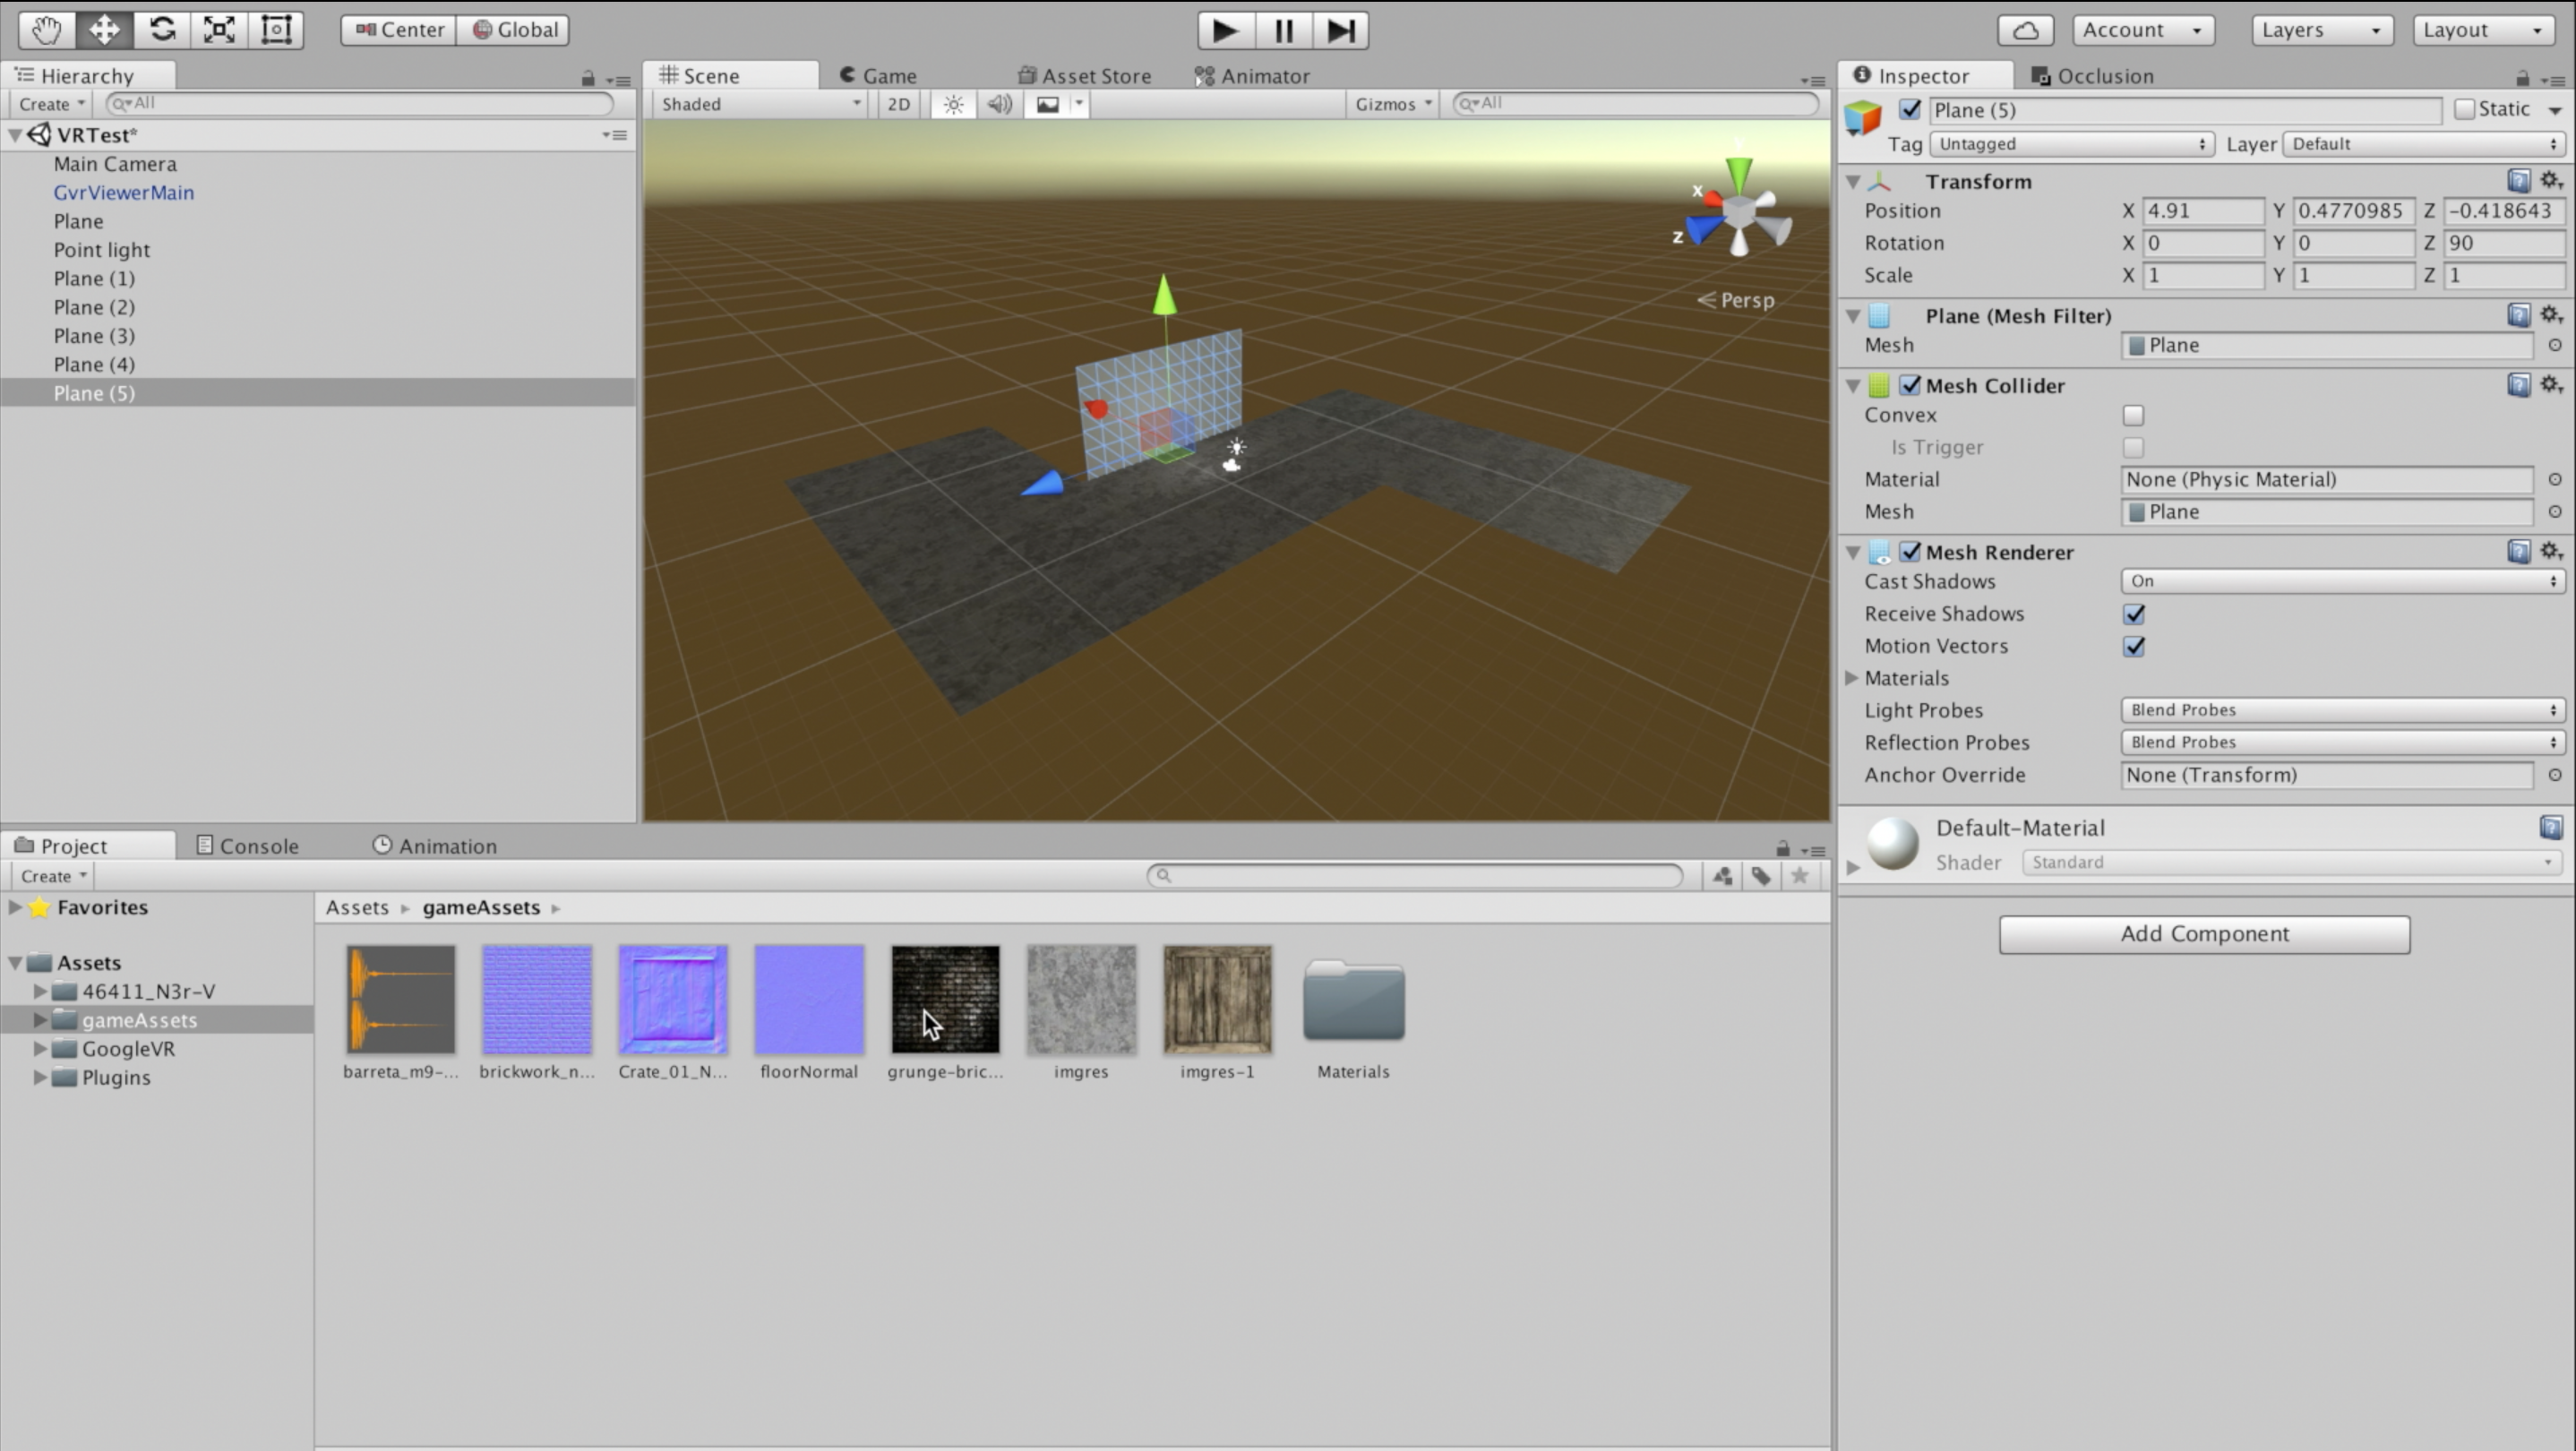
Task: Select the Rect transform tool
Action: (275, 29)
